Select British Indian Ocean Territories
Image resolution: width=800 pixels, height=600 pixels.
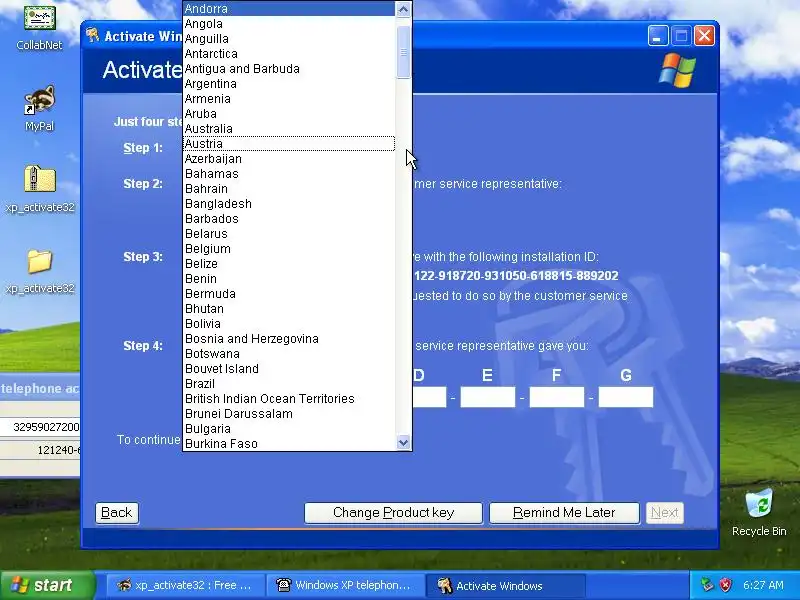[x=289, y=398]
